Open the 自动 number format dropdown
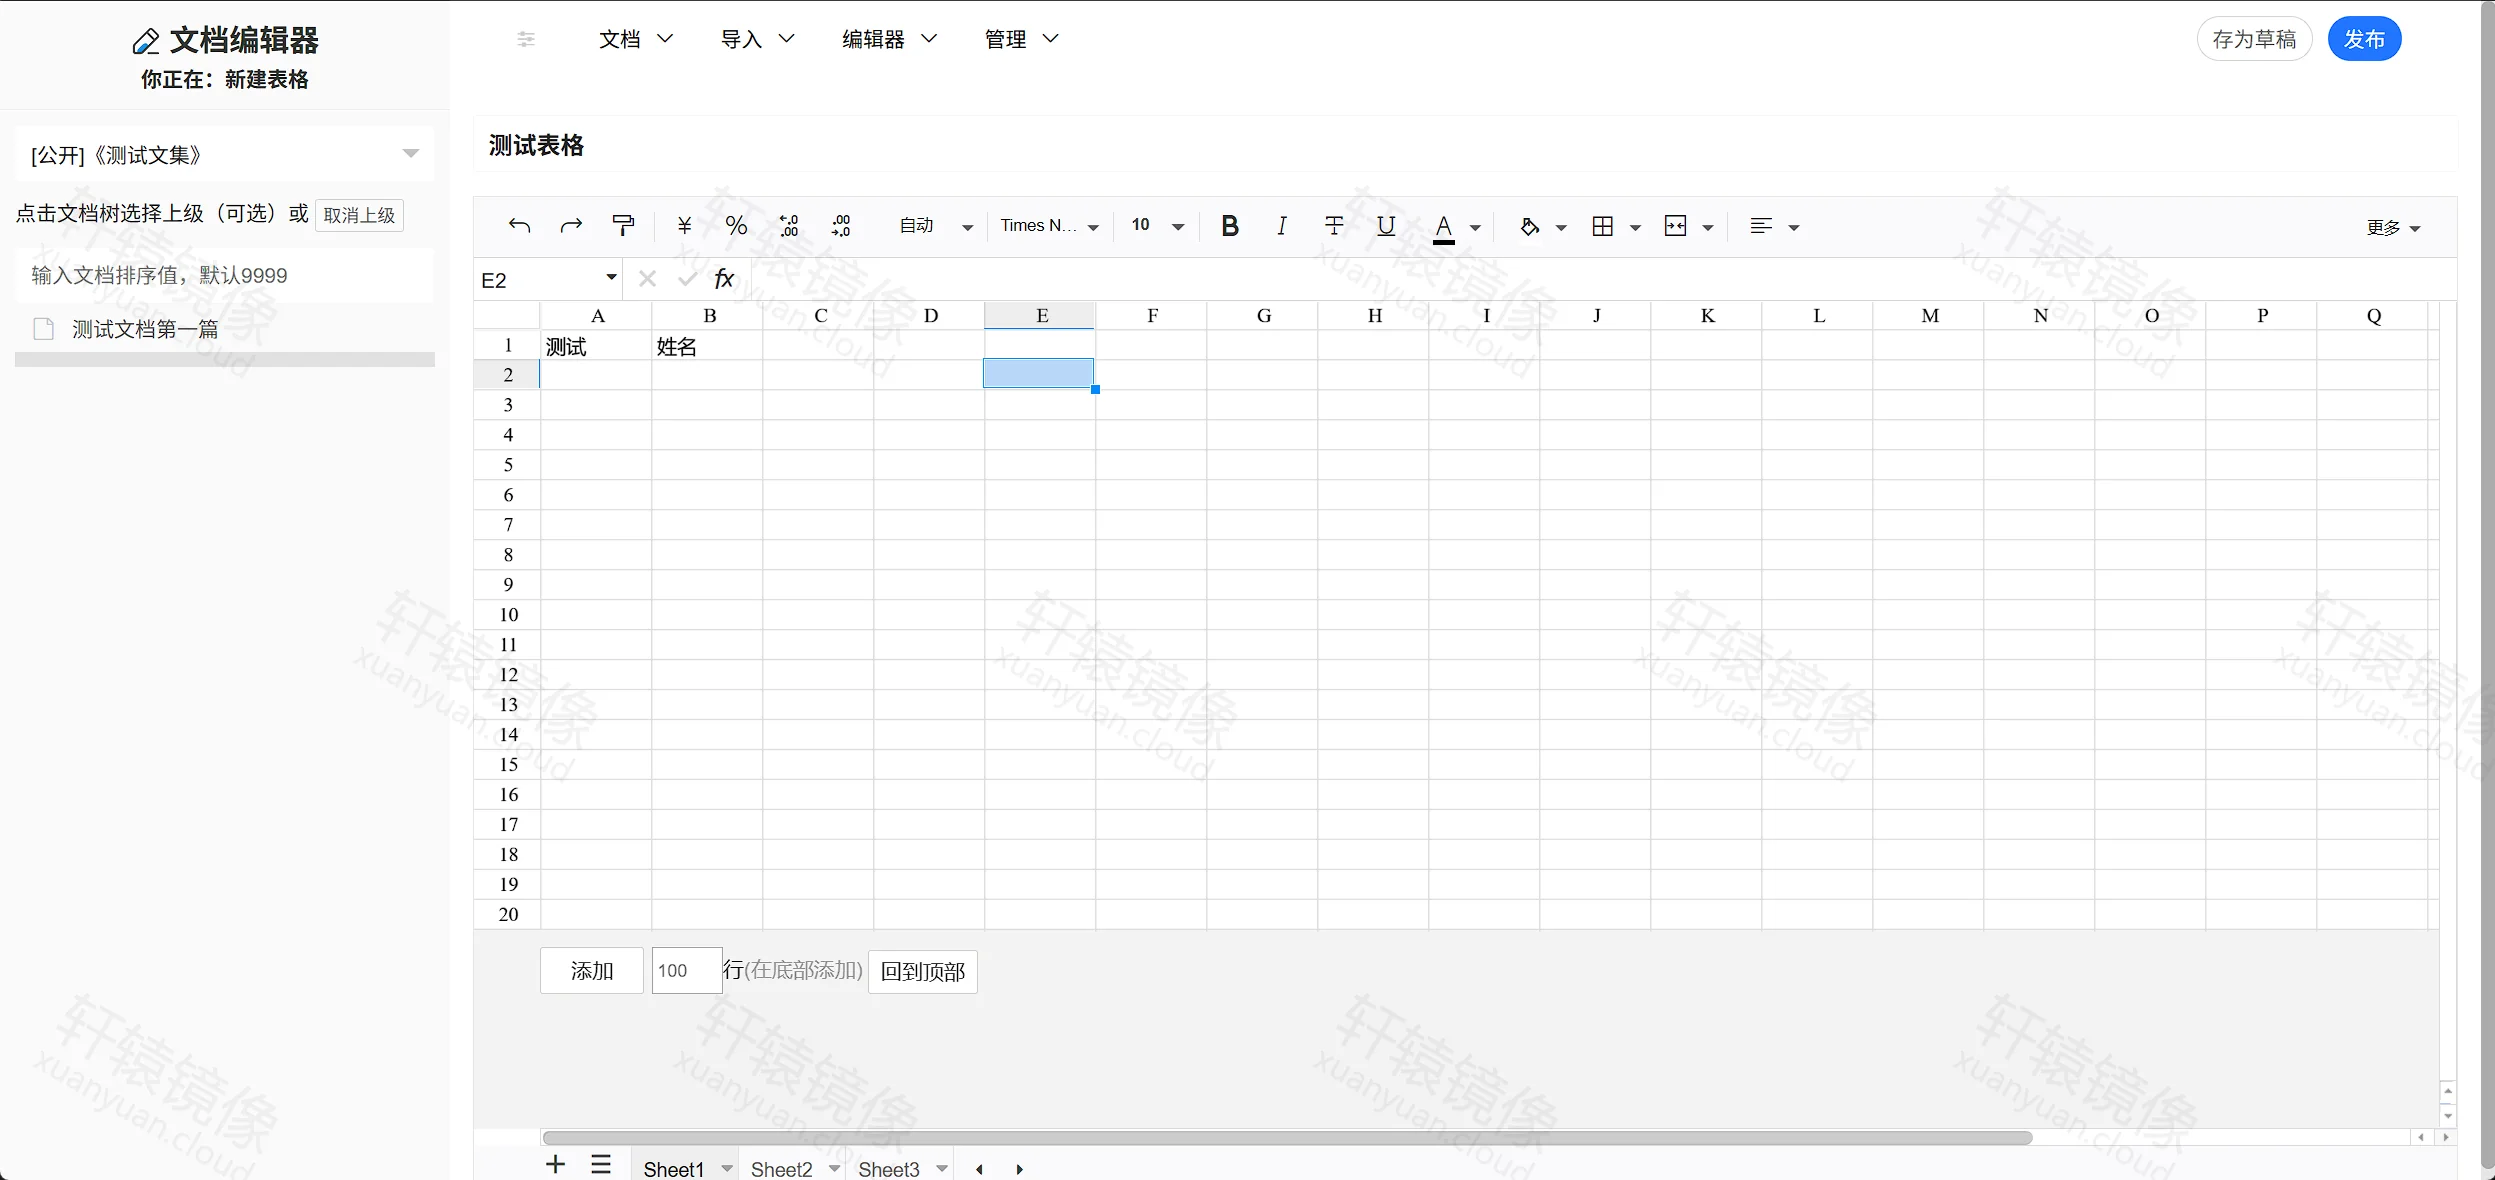 (936, 226)
